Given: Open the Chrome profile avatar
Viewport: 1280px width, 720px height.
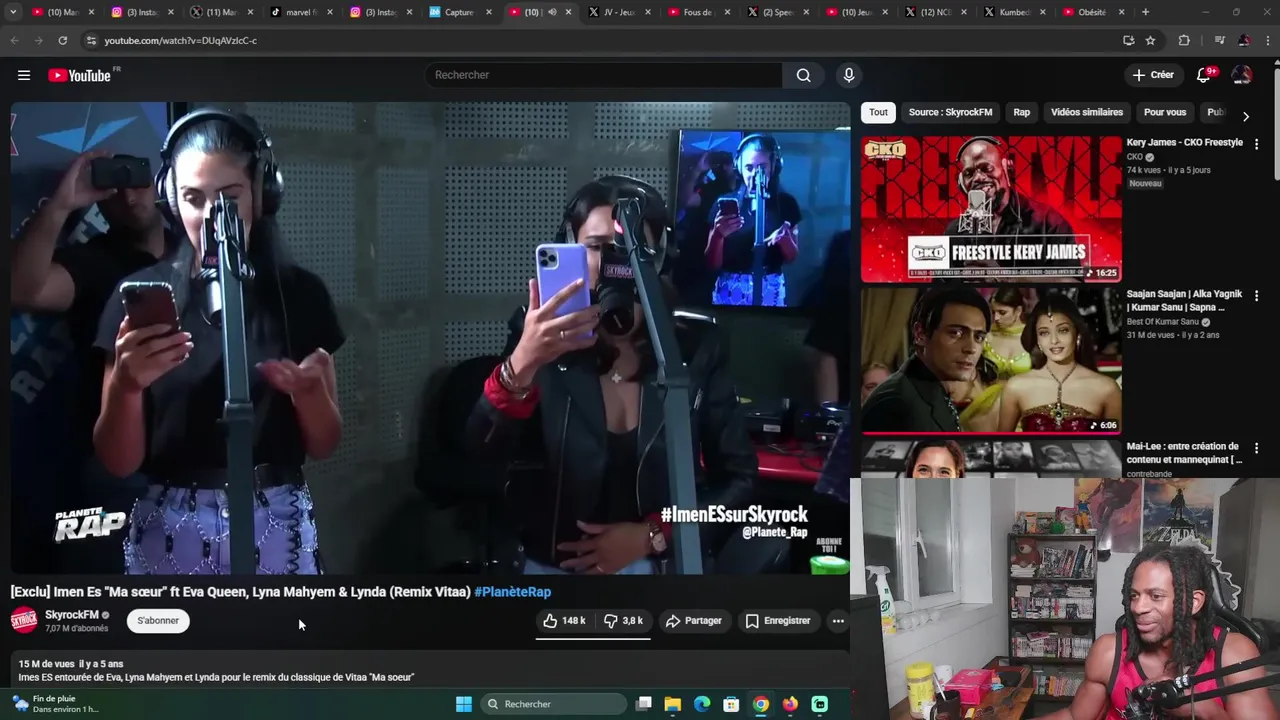Looking at the screenshot, I should 1244,40.
